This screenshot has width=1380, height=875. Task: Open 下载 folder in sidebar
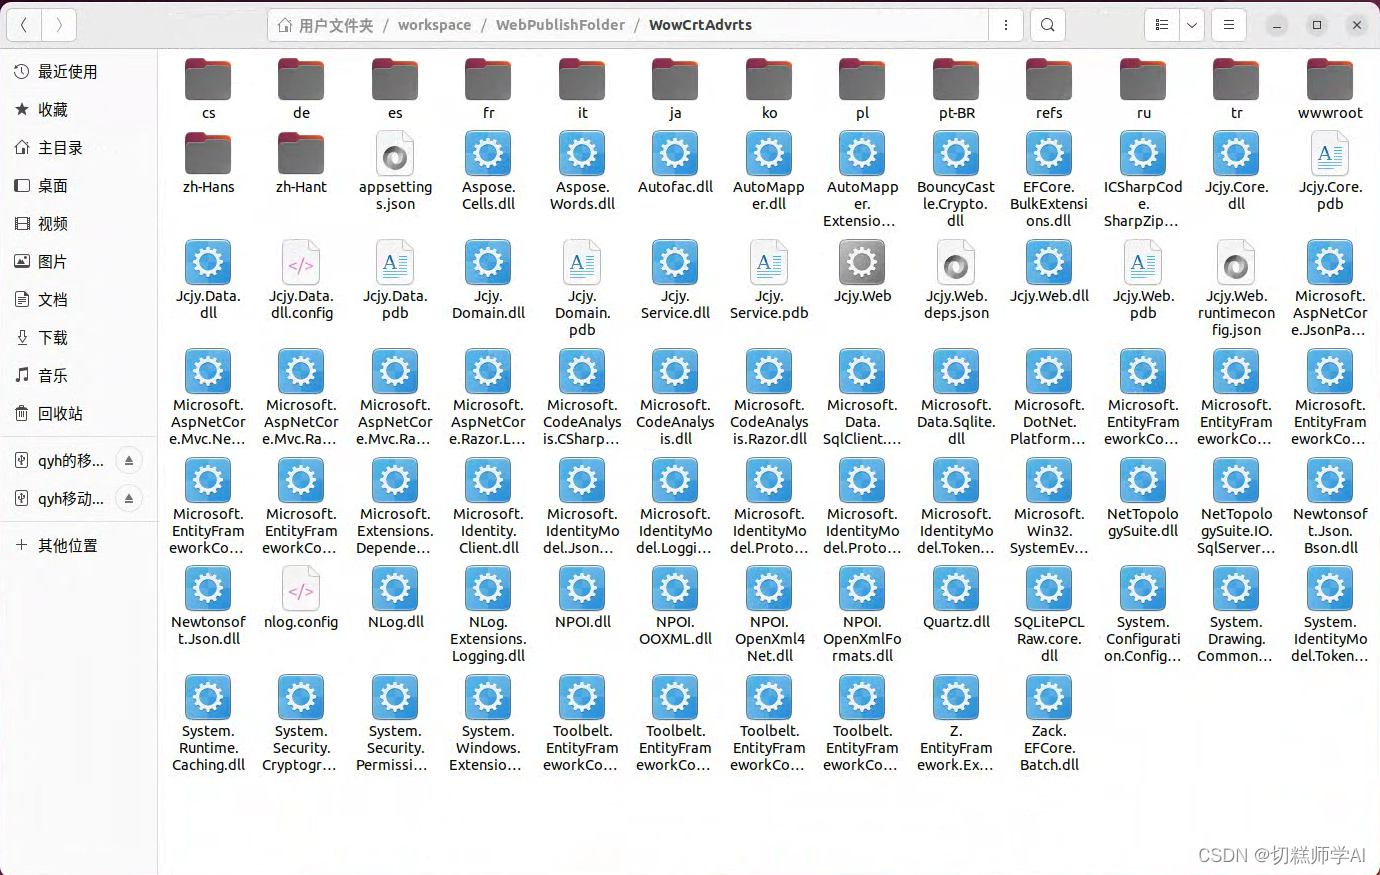78,338
